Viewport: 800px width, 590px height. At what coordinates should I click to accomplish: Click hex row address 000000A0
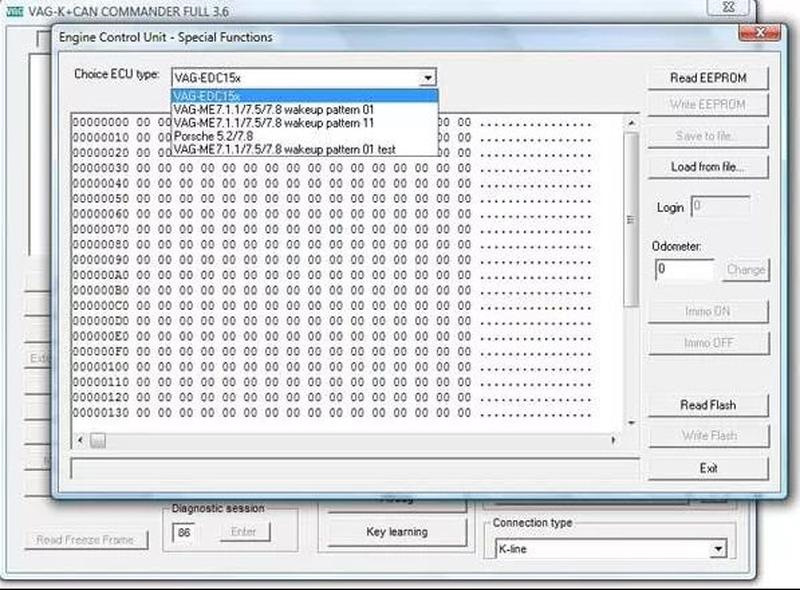(101, 275)
